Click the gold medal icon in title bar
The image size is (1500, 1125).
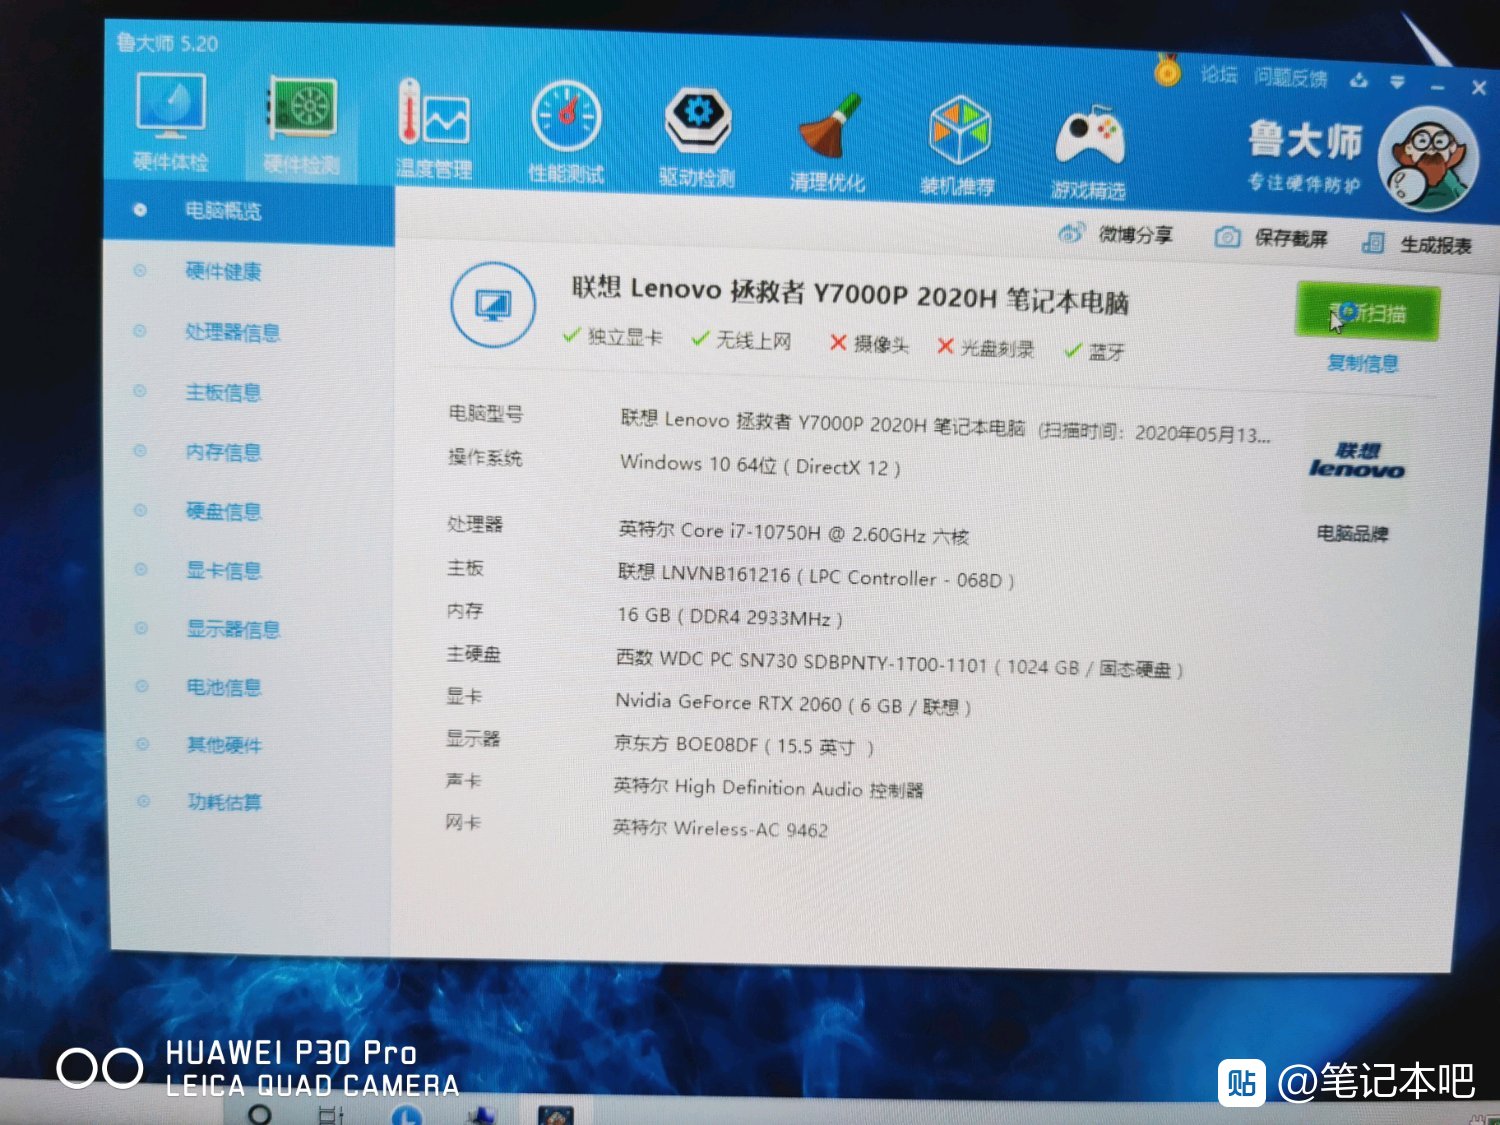[1166, 70]
